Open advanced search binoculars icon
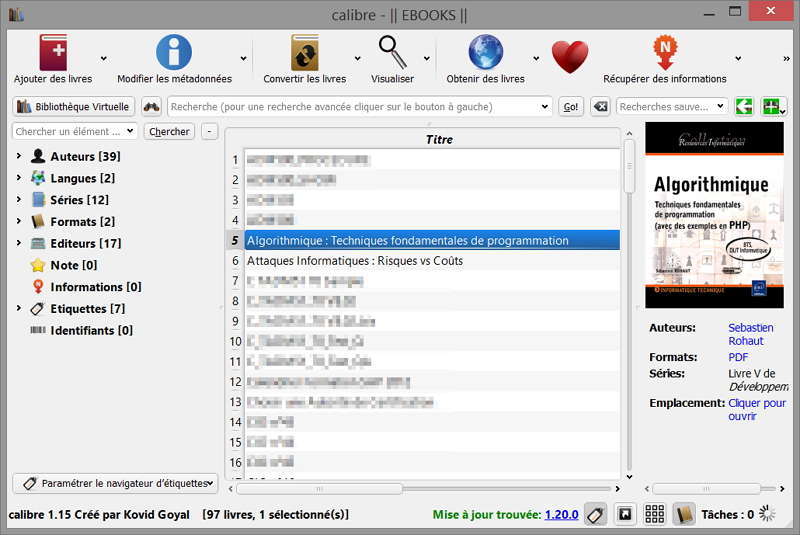This screenshot has height=535, width=800. coord(152,107)
